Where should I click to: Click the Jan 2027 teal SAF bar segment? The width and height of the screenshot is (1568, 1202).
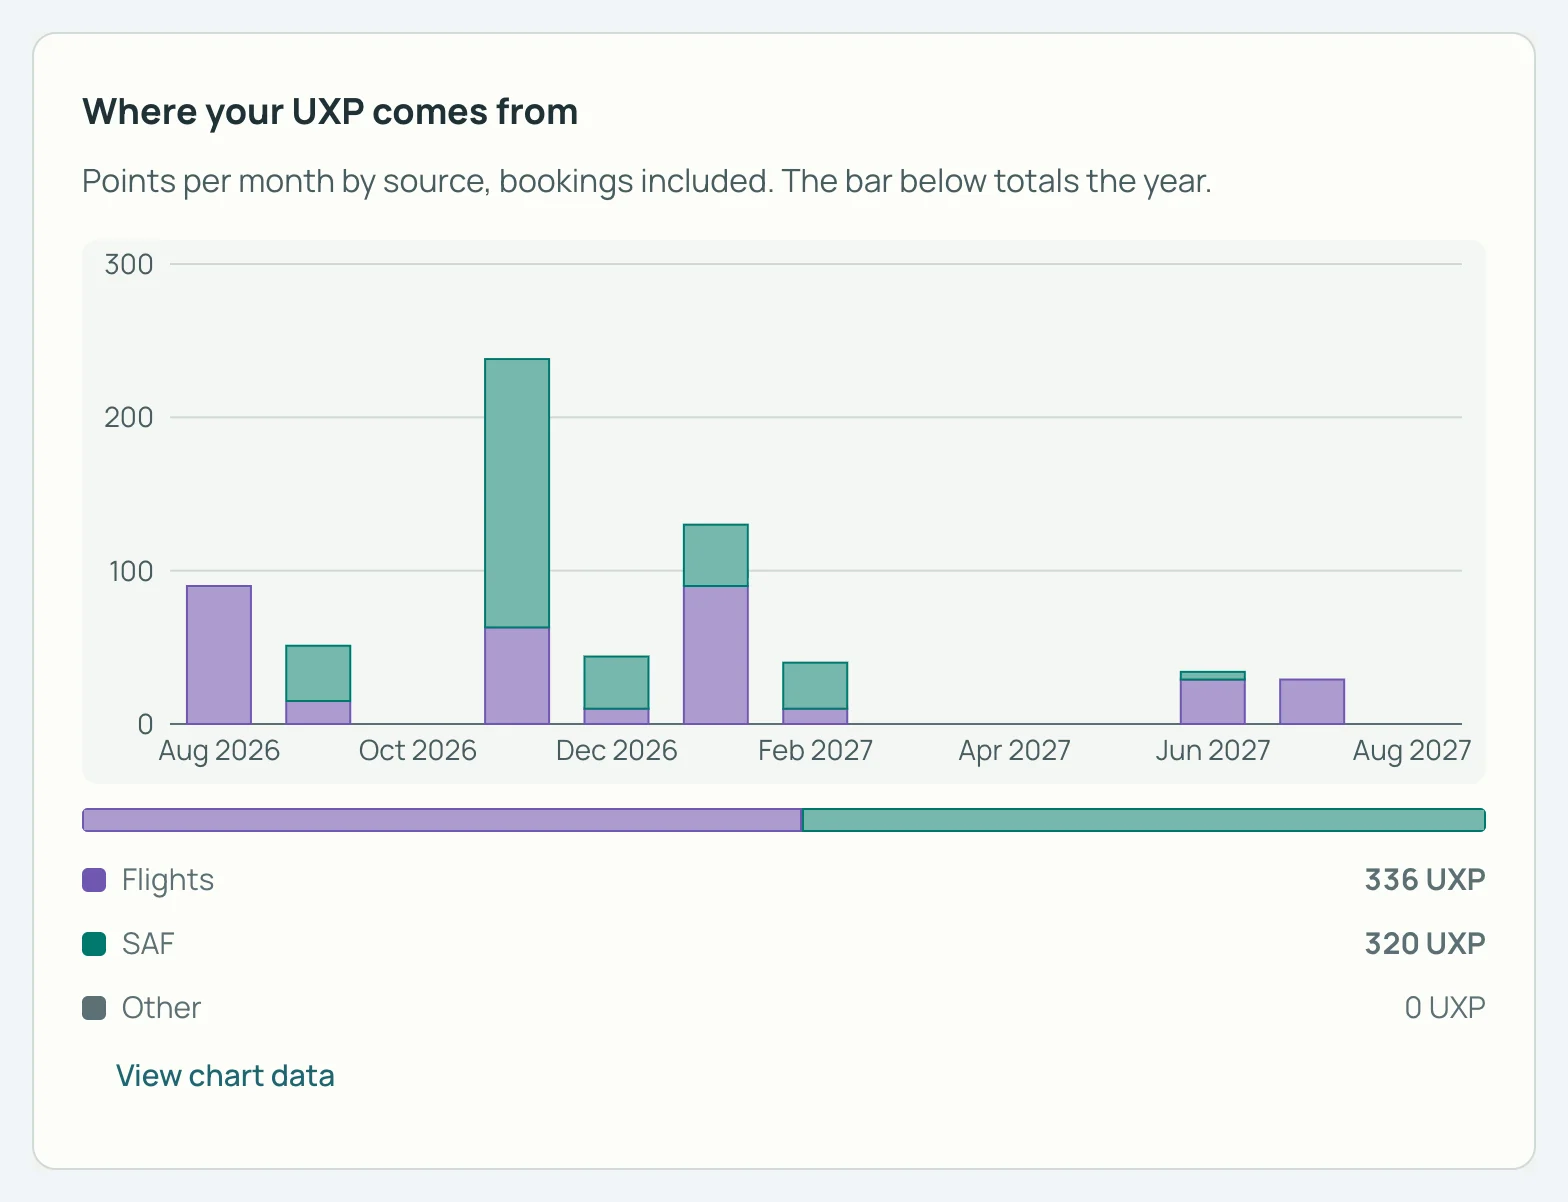coord(716,555)
